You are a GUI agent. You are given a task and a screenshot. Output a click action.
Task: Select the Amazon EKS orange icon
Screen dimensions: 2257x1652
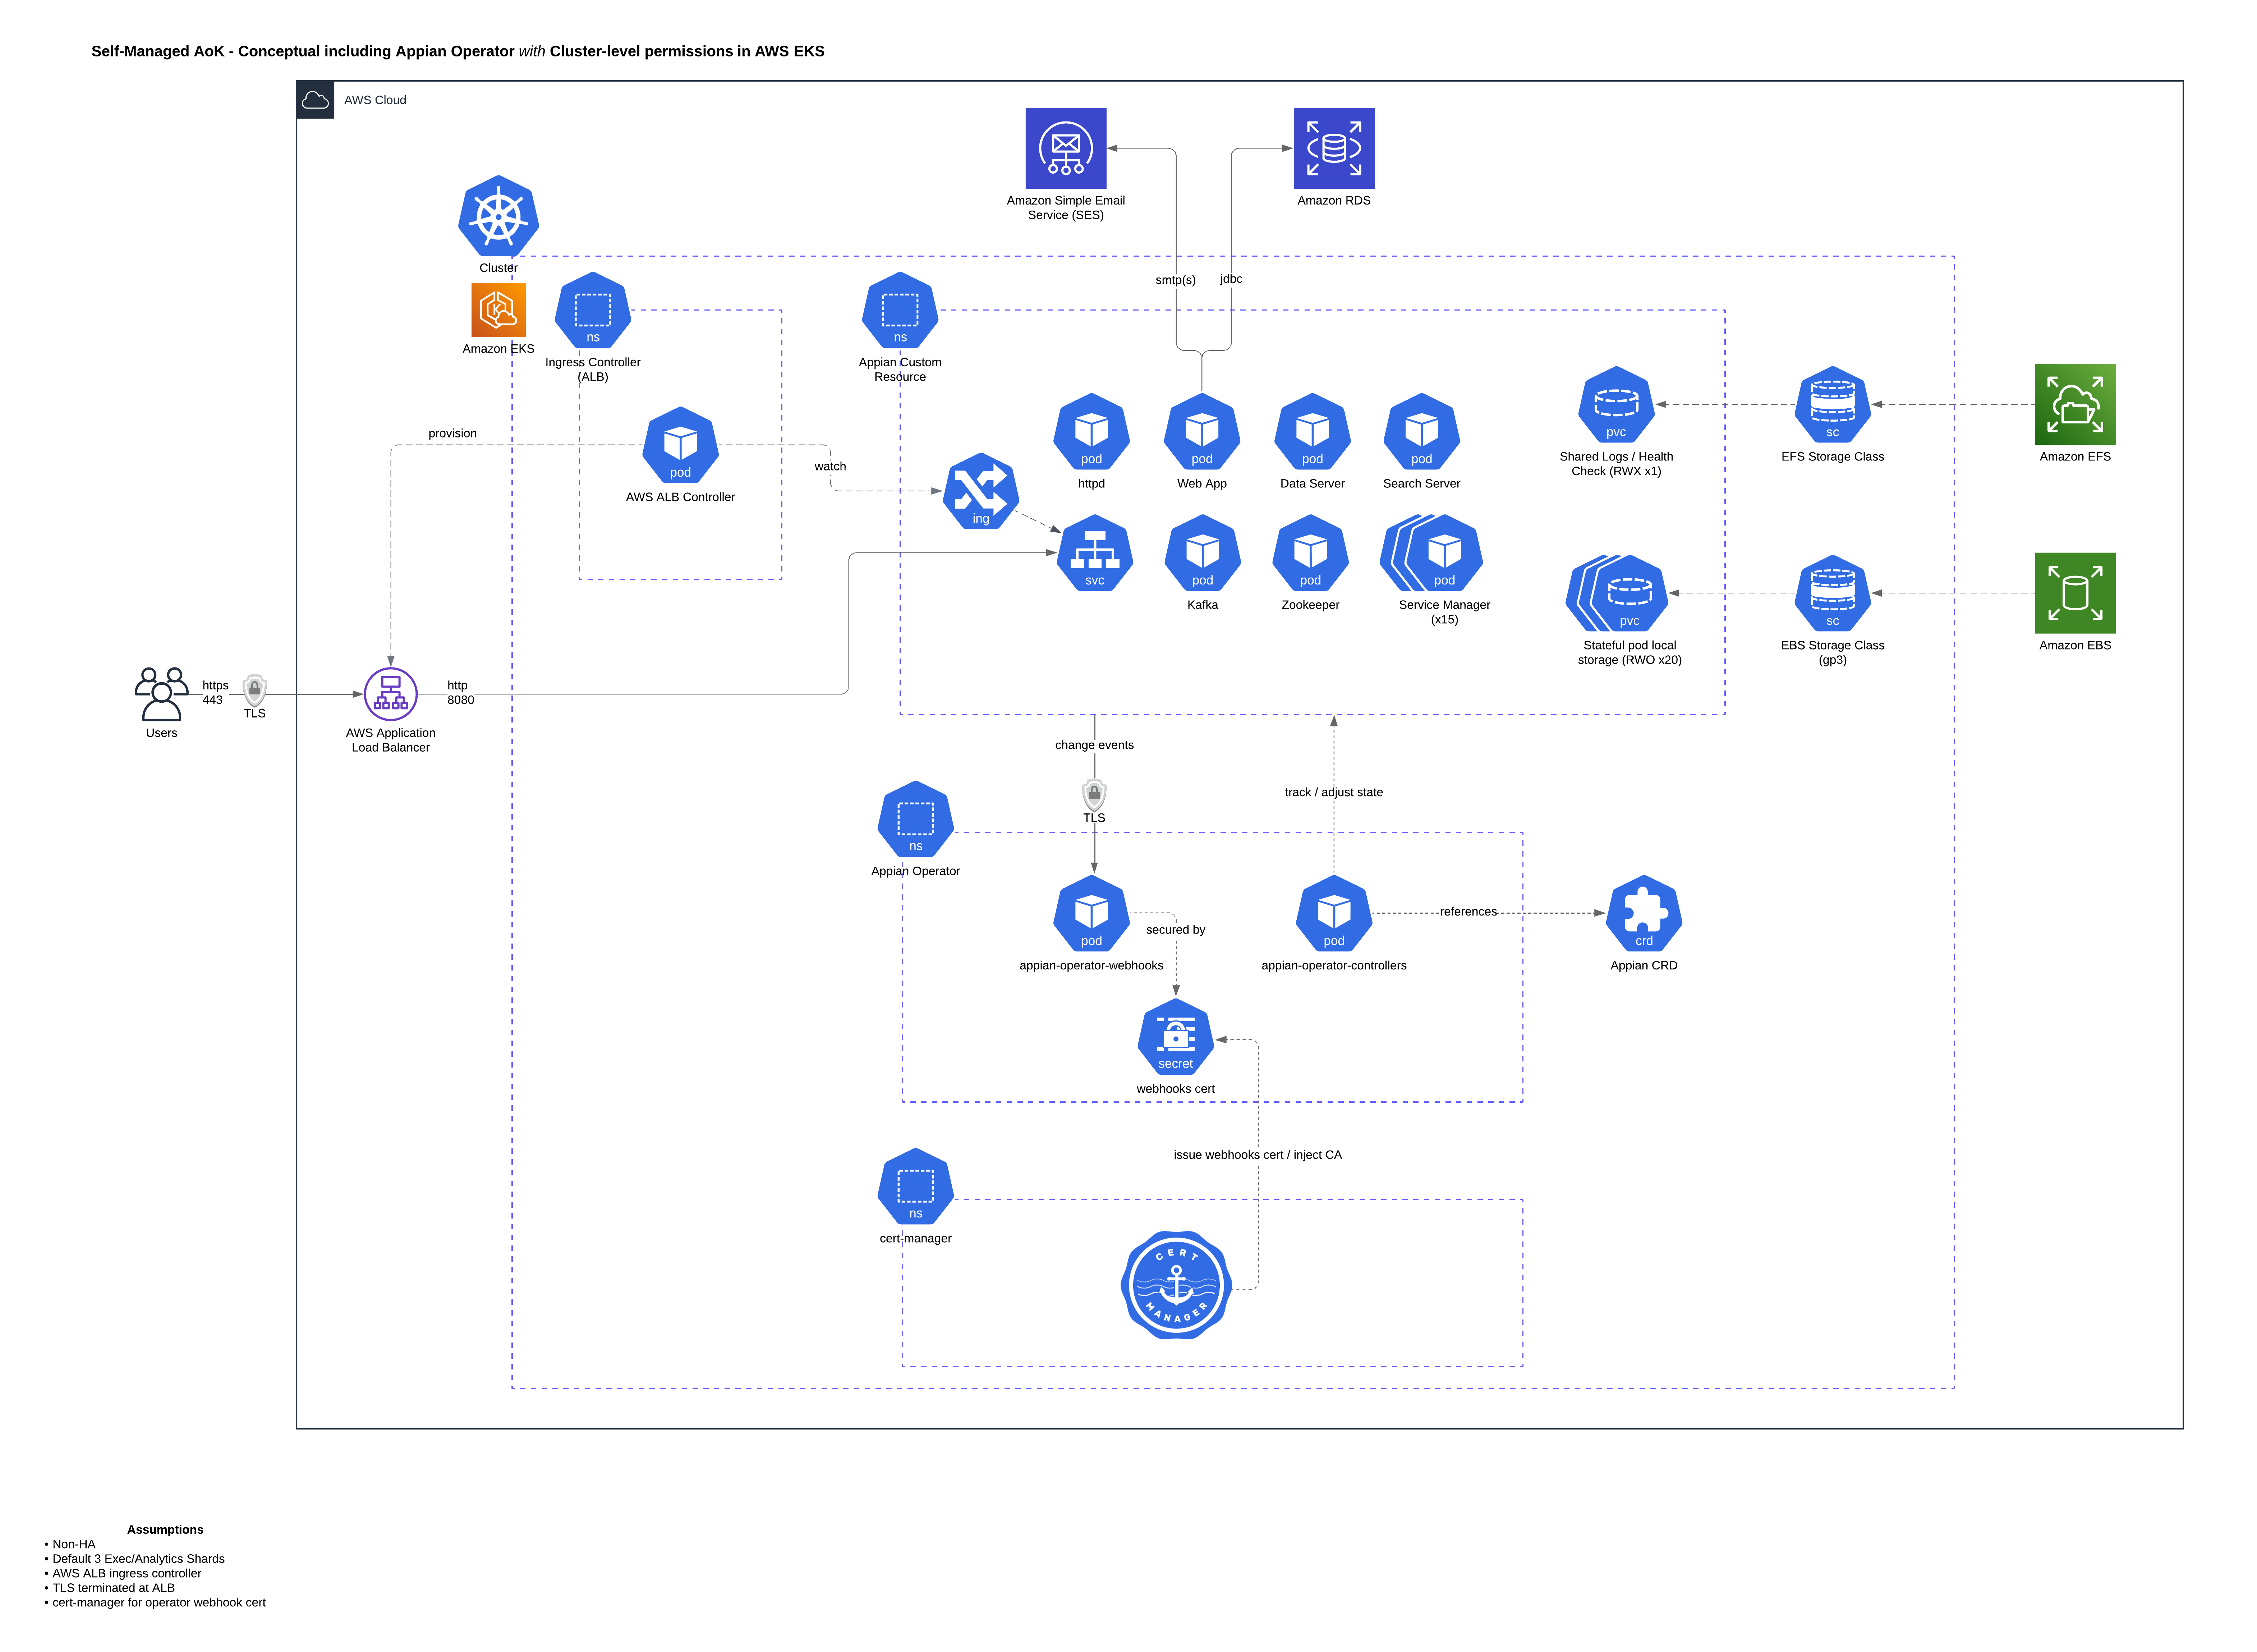pos(498,310)
